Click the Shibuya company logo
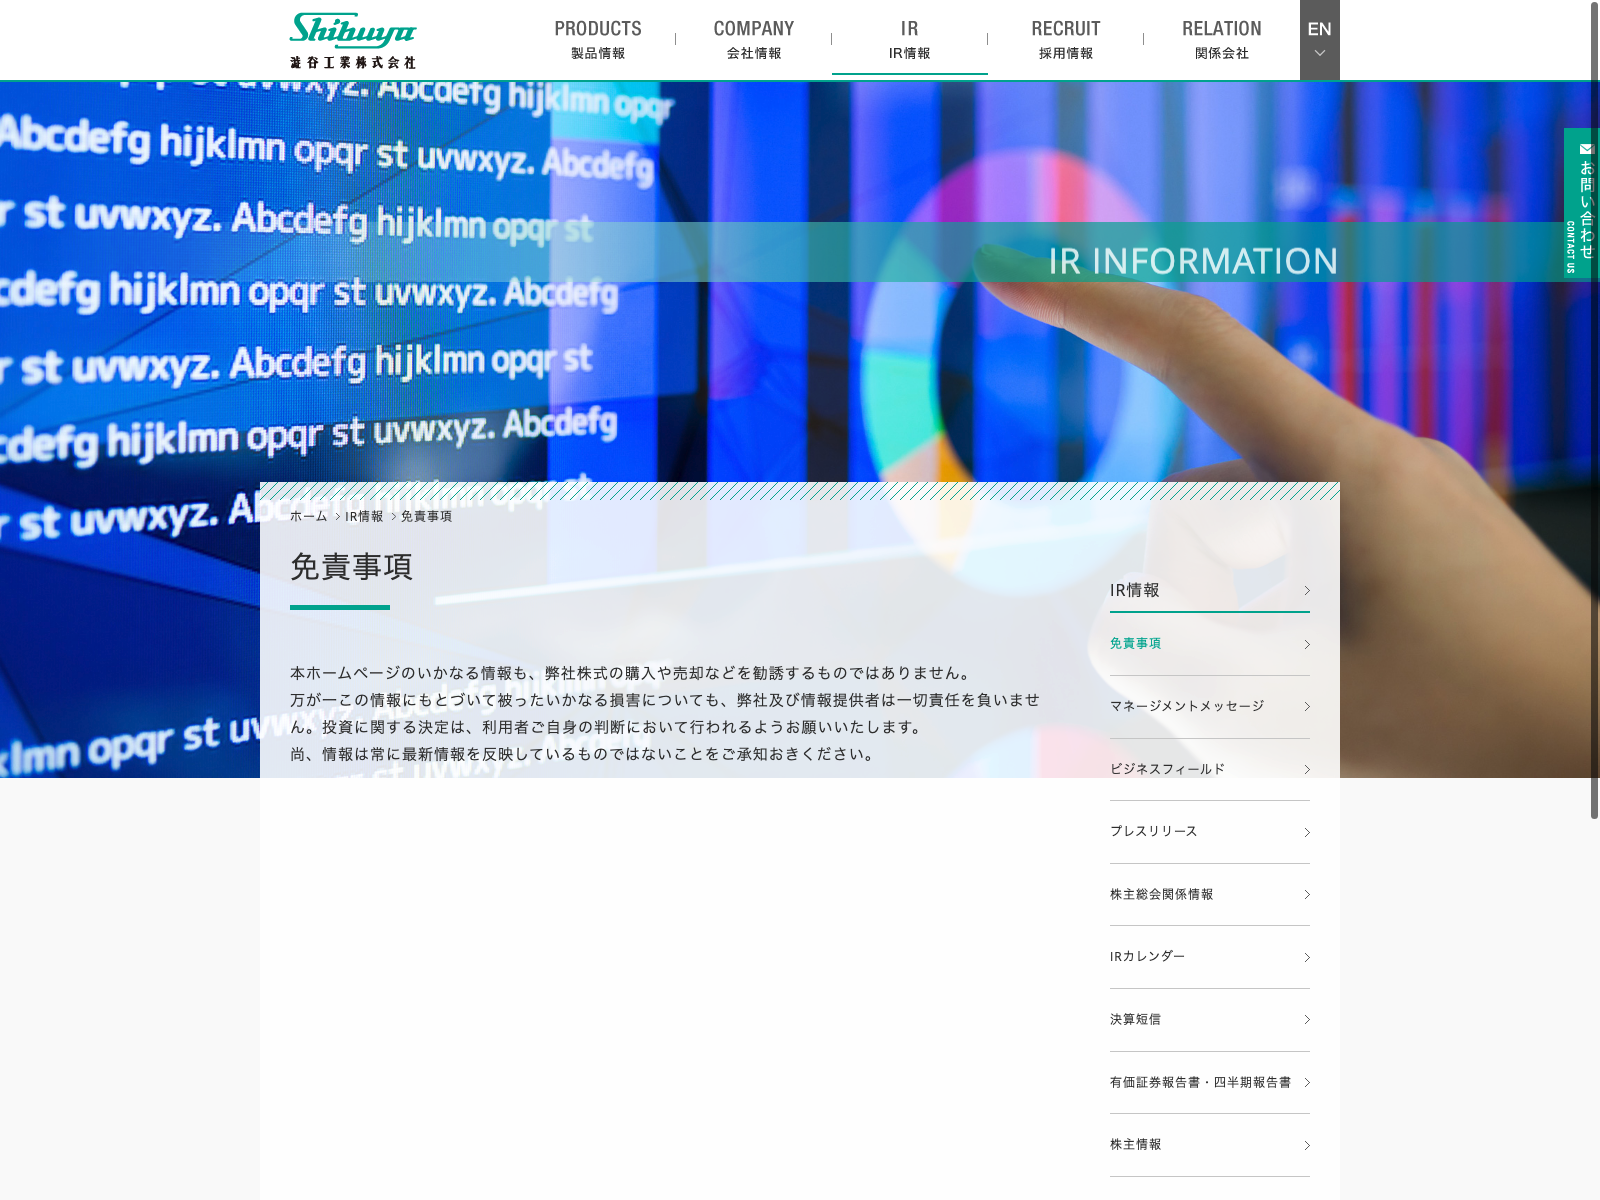The image size is (1600, 1200). (x=352, y=40)
